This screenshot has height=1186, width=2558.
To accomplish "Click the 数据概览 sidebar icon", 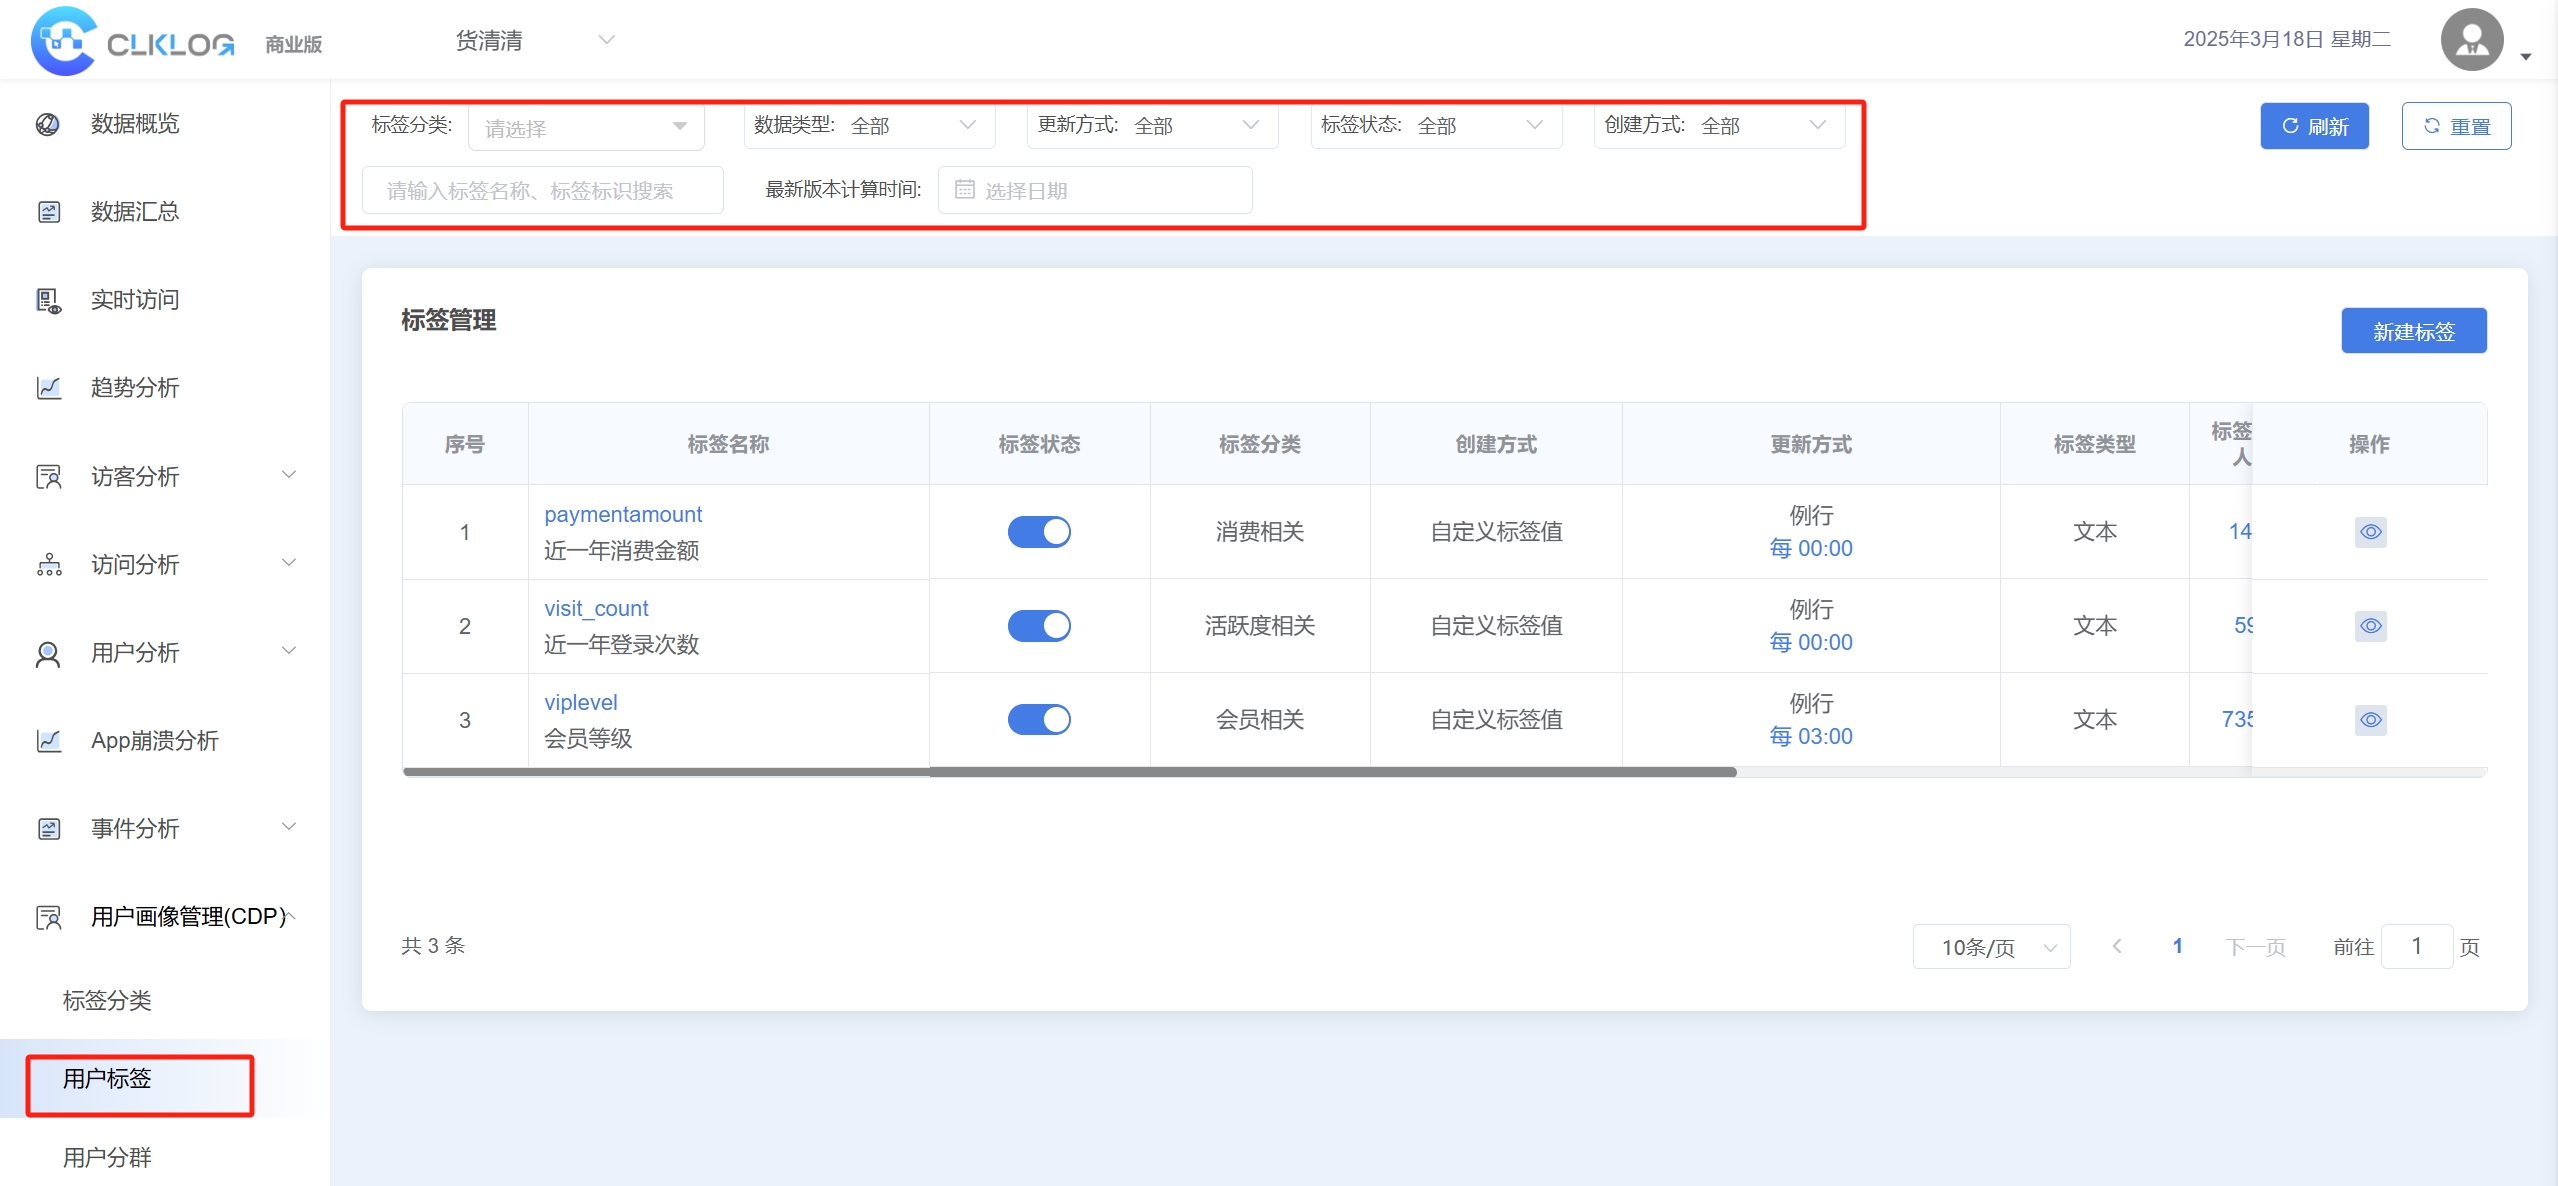I will [x=48, y=124].
